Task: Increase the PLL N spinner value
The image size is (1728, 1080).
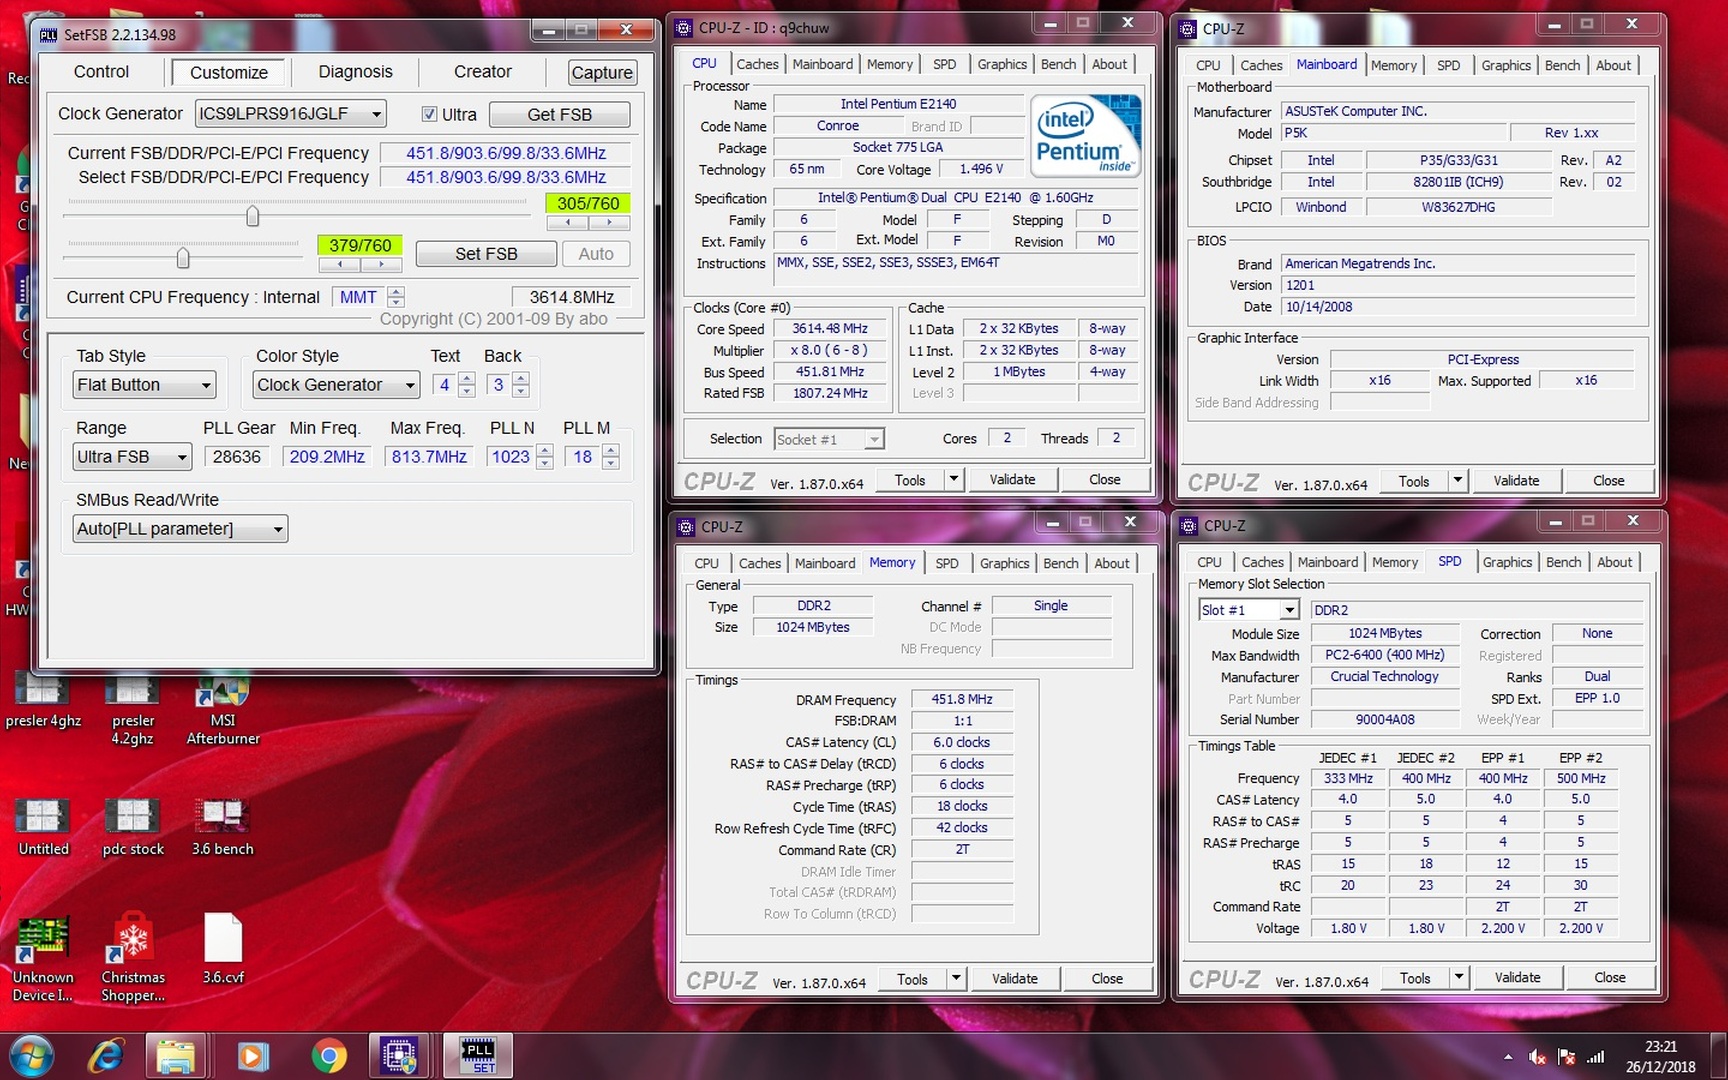Action: pos(545,451)
